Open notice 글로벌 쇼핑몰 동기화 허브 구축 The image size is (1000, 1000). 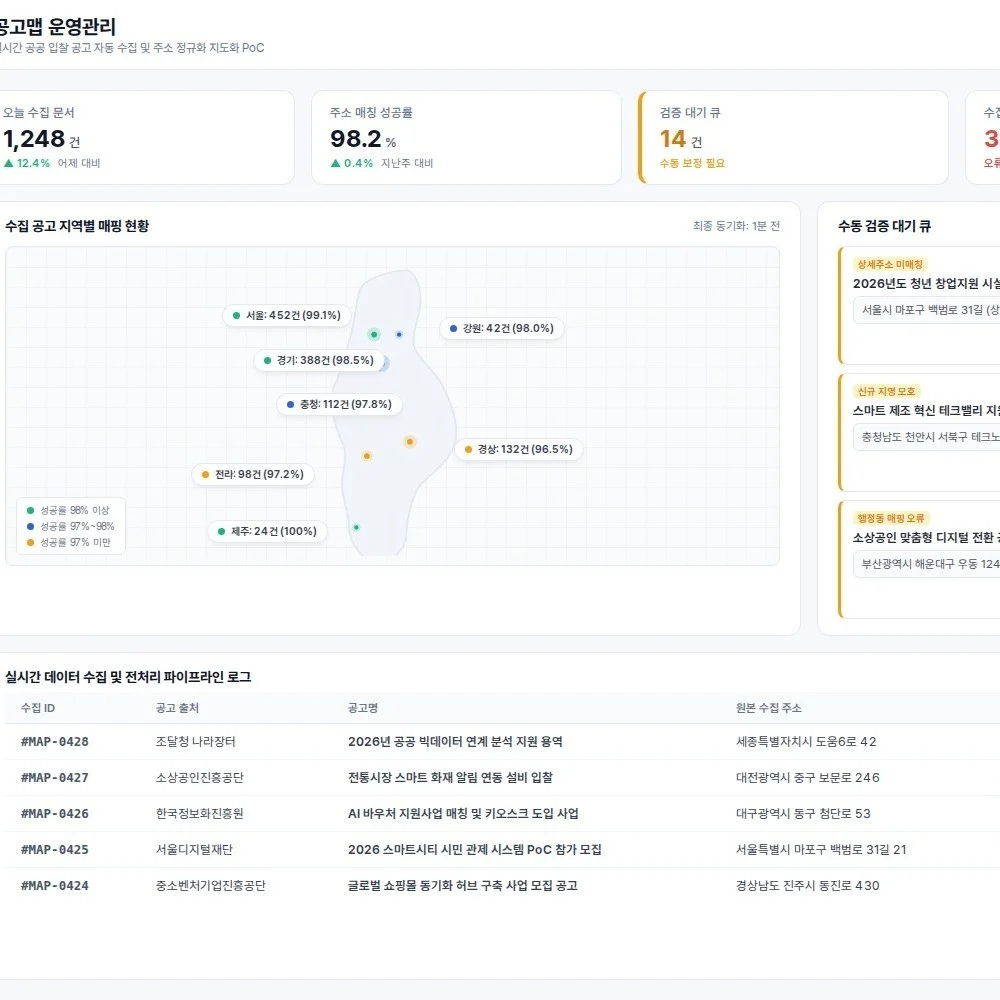pyautogui.click(x=462, y=886)
